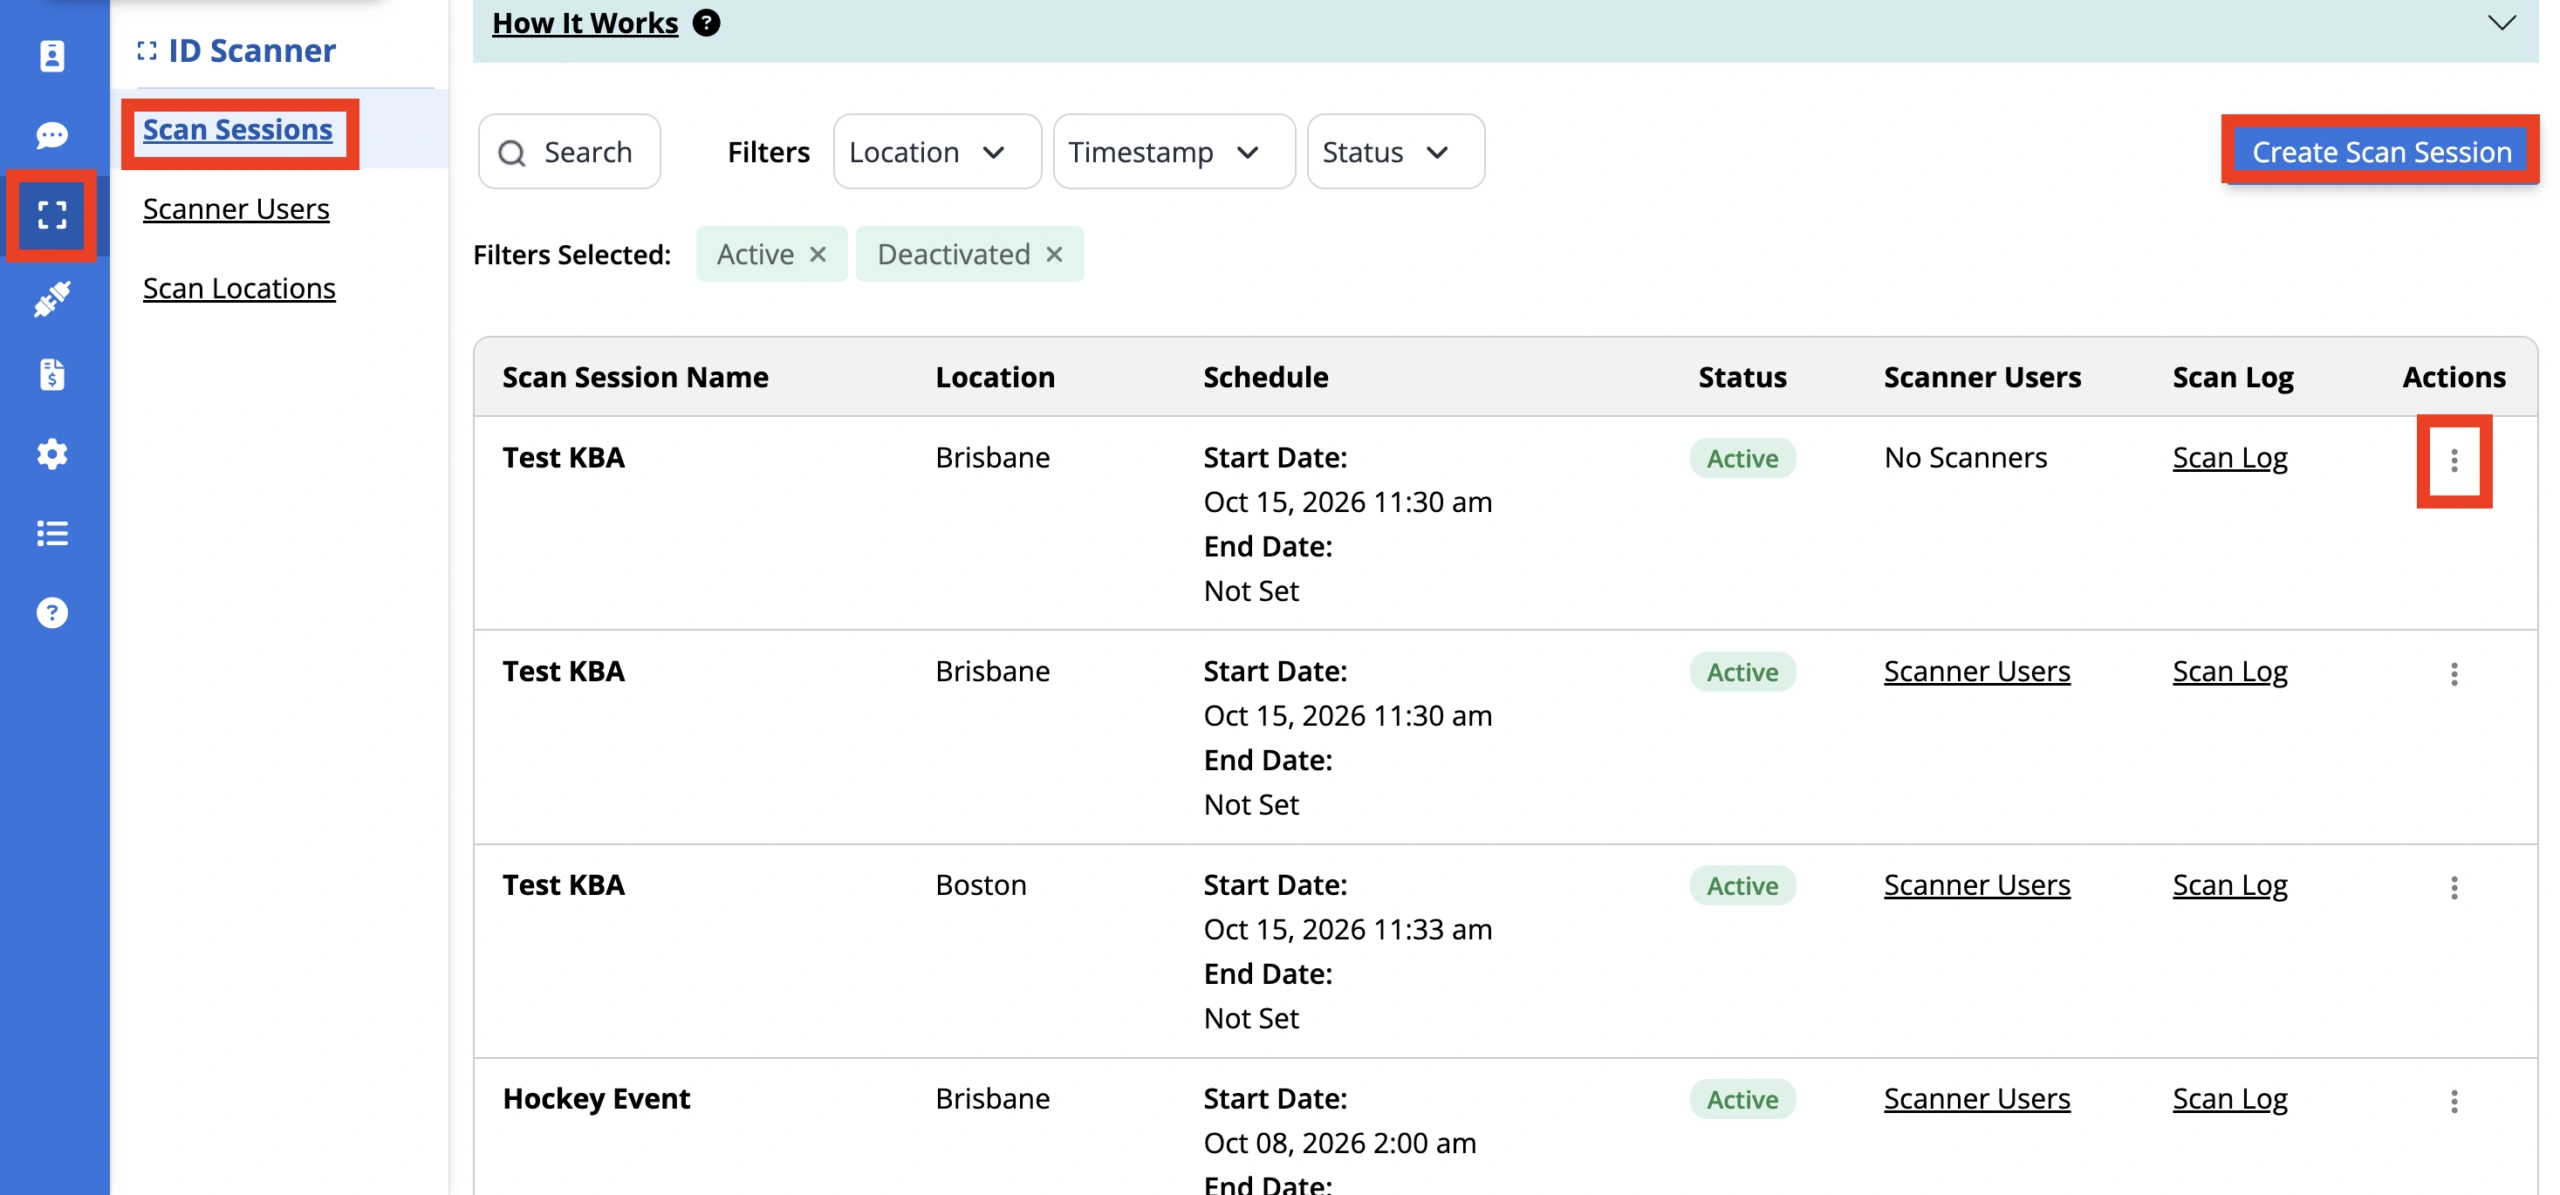Open actions menu for second Test KBA row
Viewport: 2560px width, 1195px height.
2453,673
